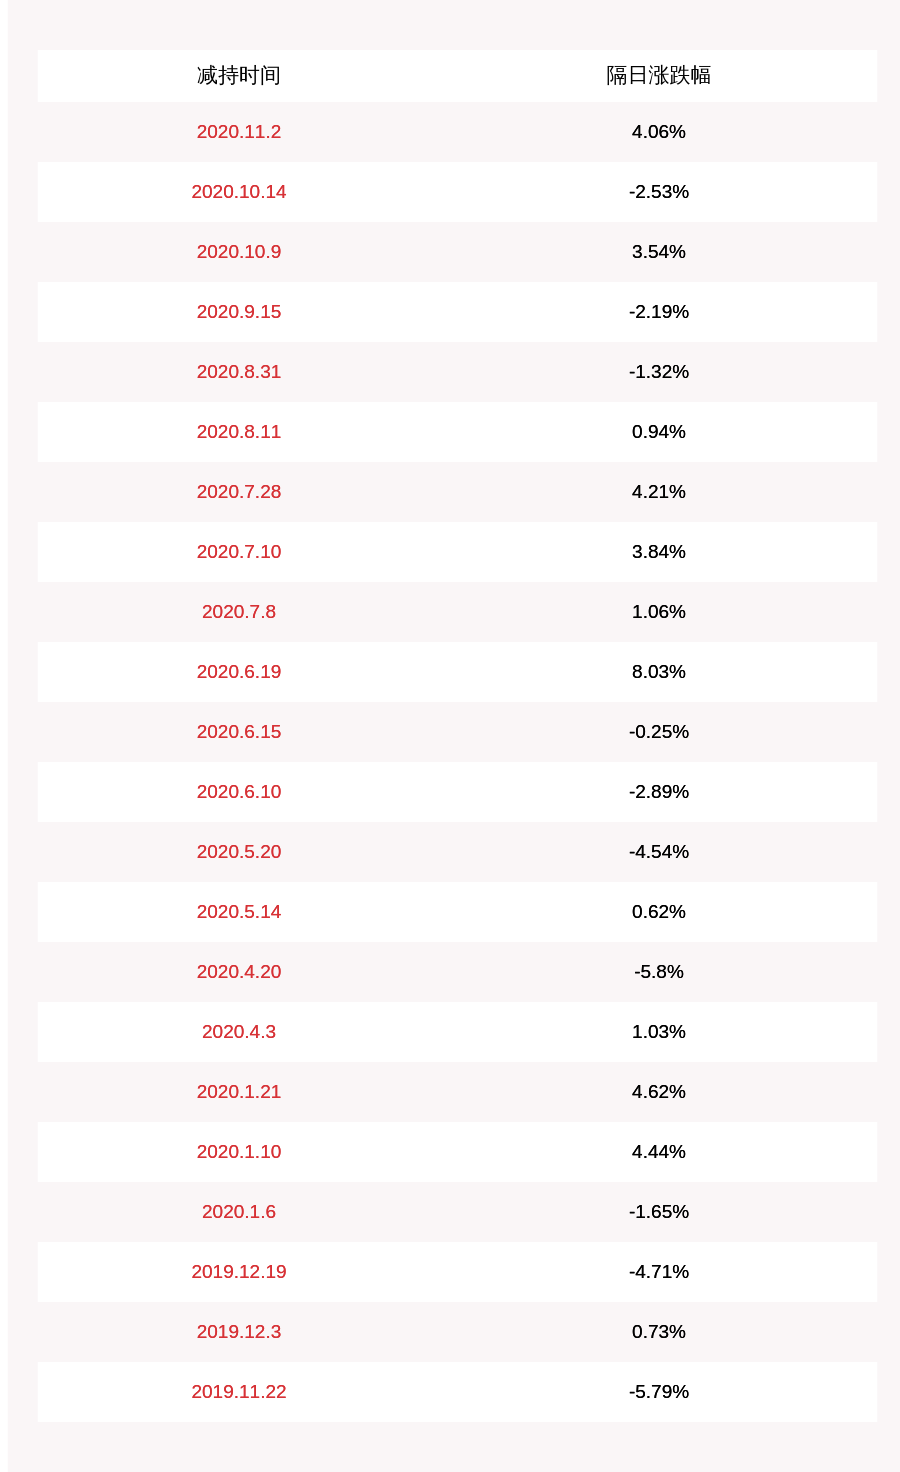Screen dimensions: 900x1472
Task: Select the 2020.4.20 date entry
Action: 238,972
